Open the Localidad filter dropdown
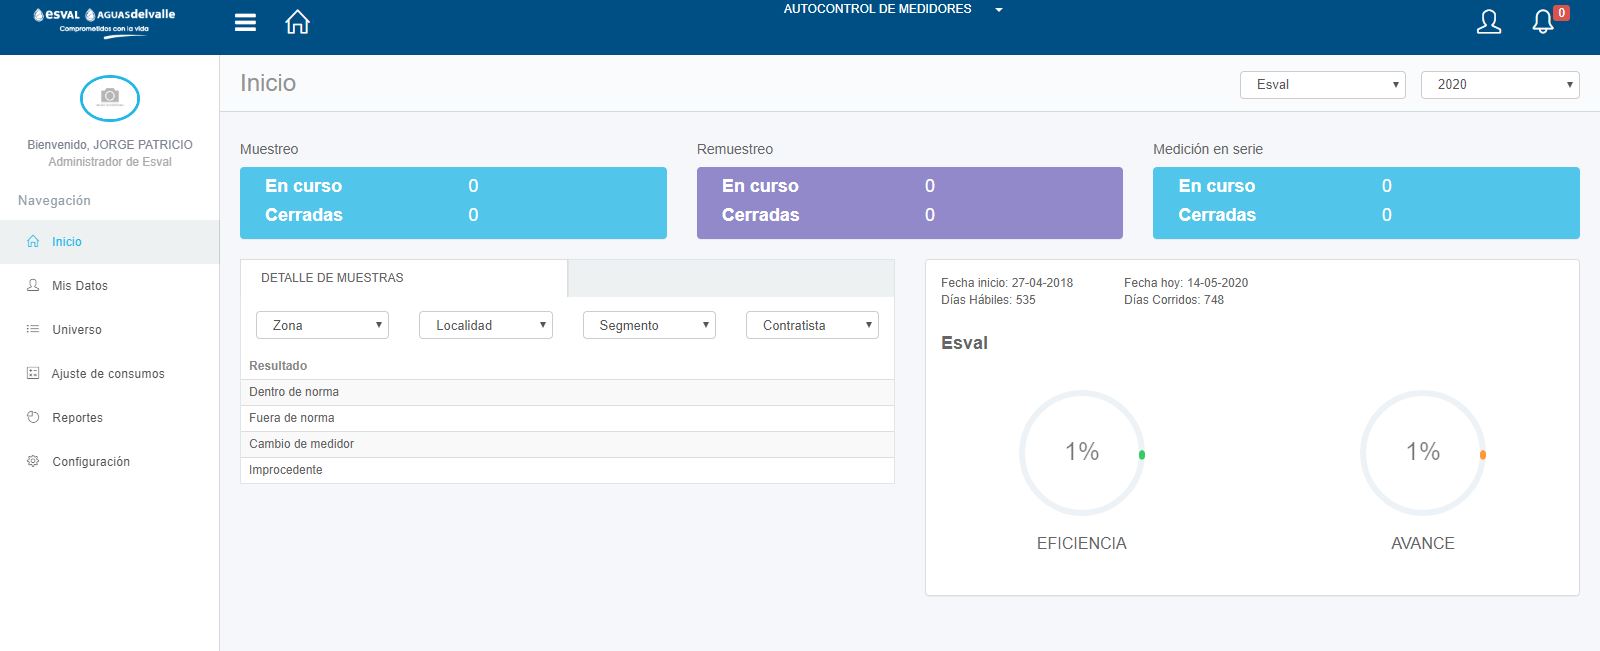Screen dimensions: 1600x651 pos(485,325)
